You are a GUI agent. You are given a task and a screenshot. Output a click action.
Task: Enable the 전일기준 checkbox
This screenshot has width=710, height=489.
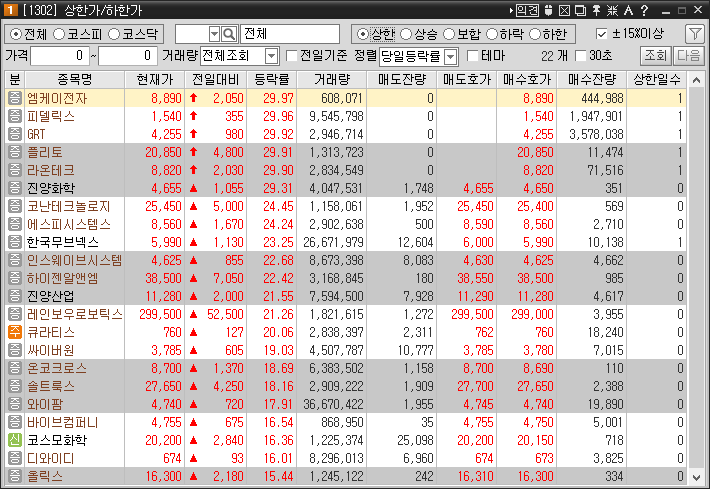point(292,56)
